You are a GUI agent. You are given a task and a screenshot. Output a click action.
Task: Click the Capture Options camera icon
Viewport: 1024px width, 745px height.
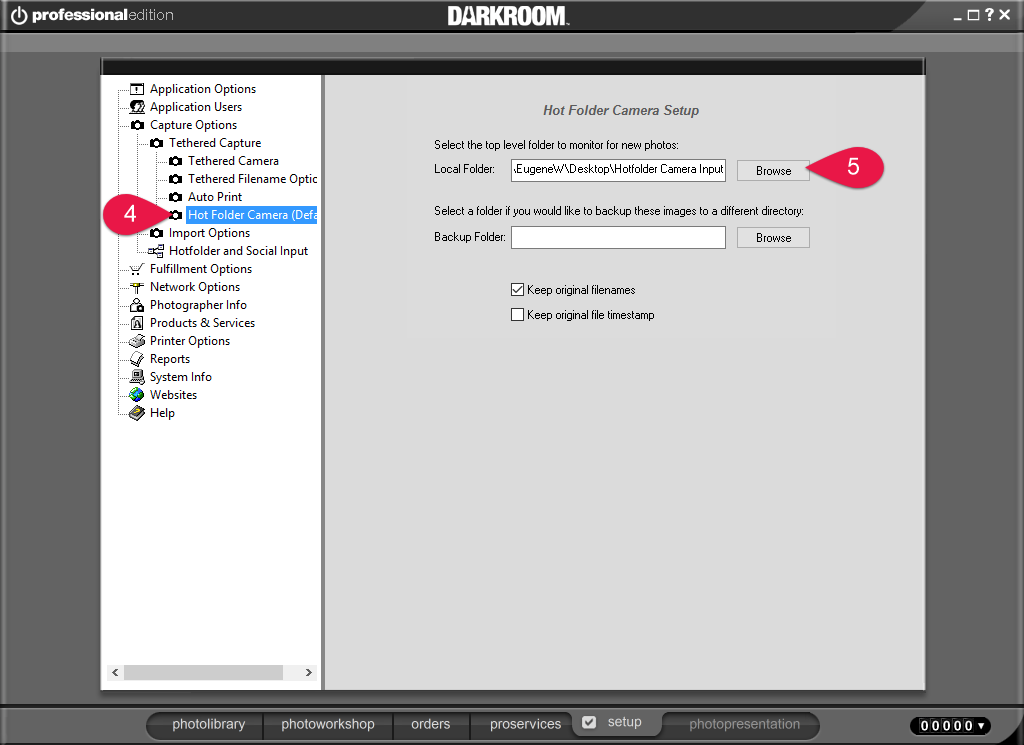pos(137,125)
